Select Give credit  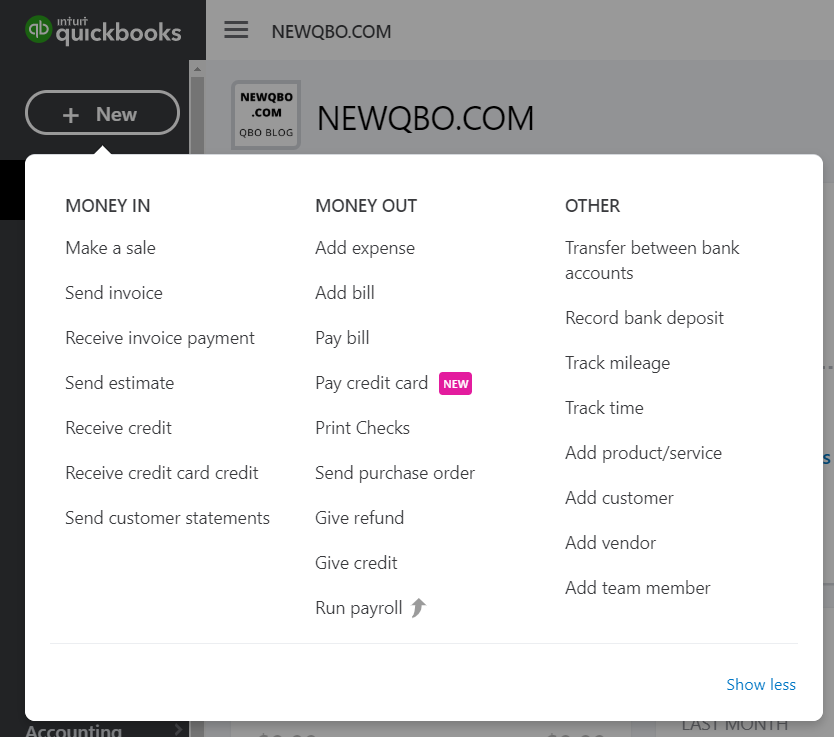click(356, 563)
